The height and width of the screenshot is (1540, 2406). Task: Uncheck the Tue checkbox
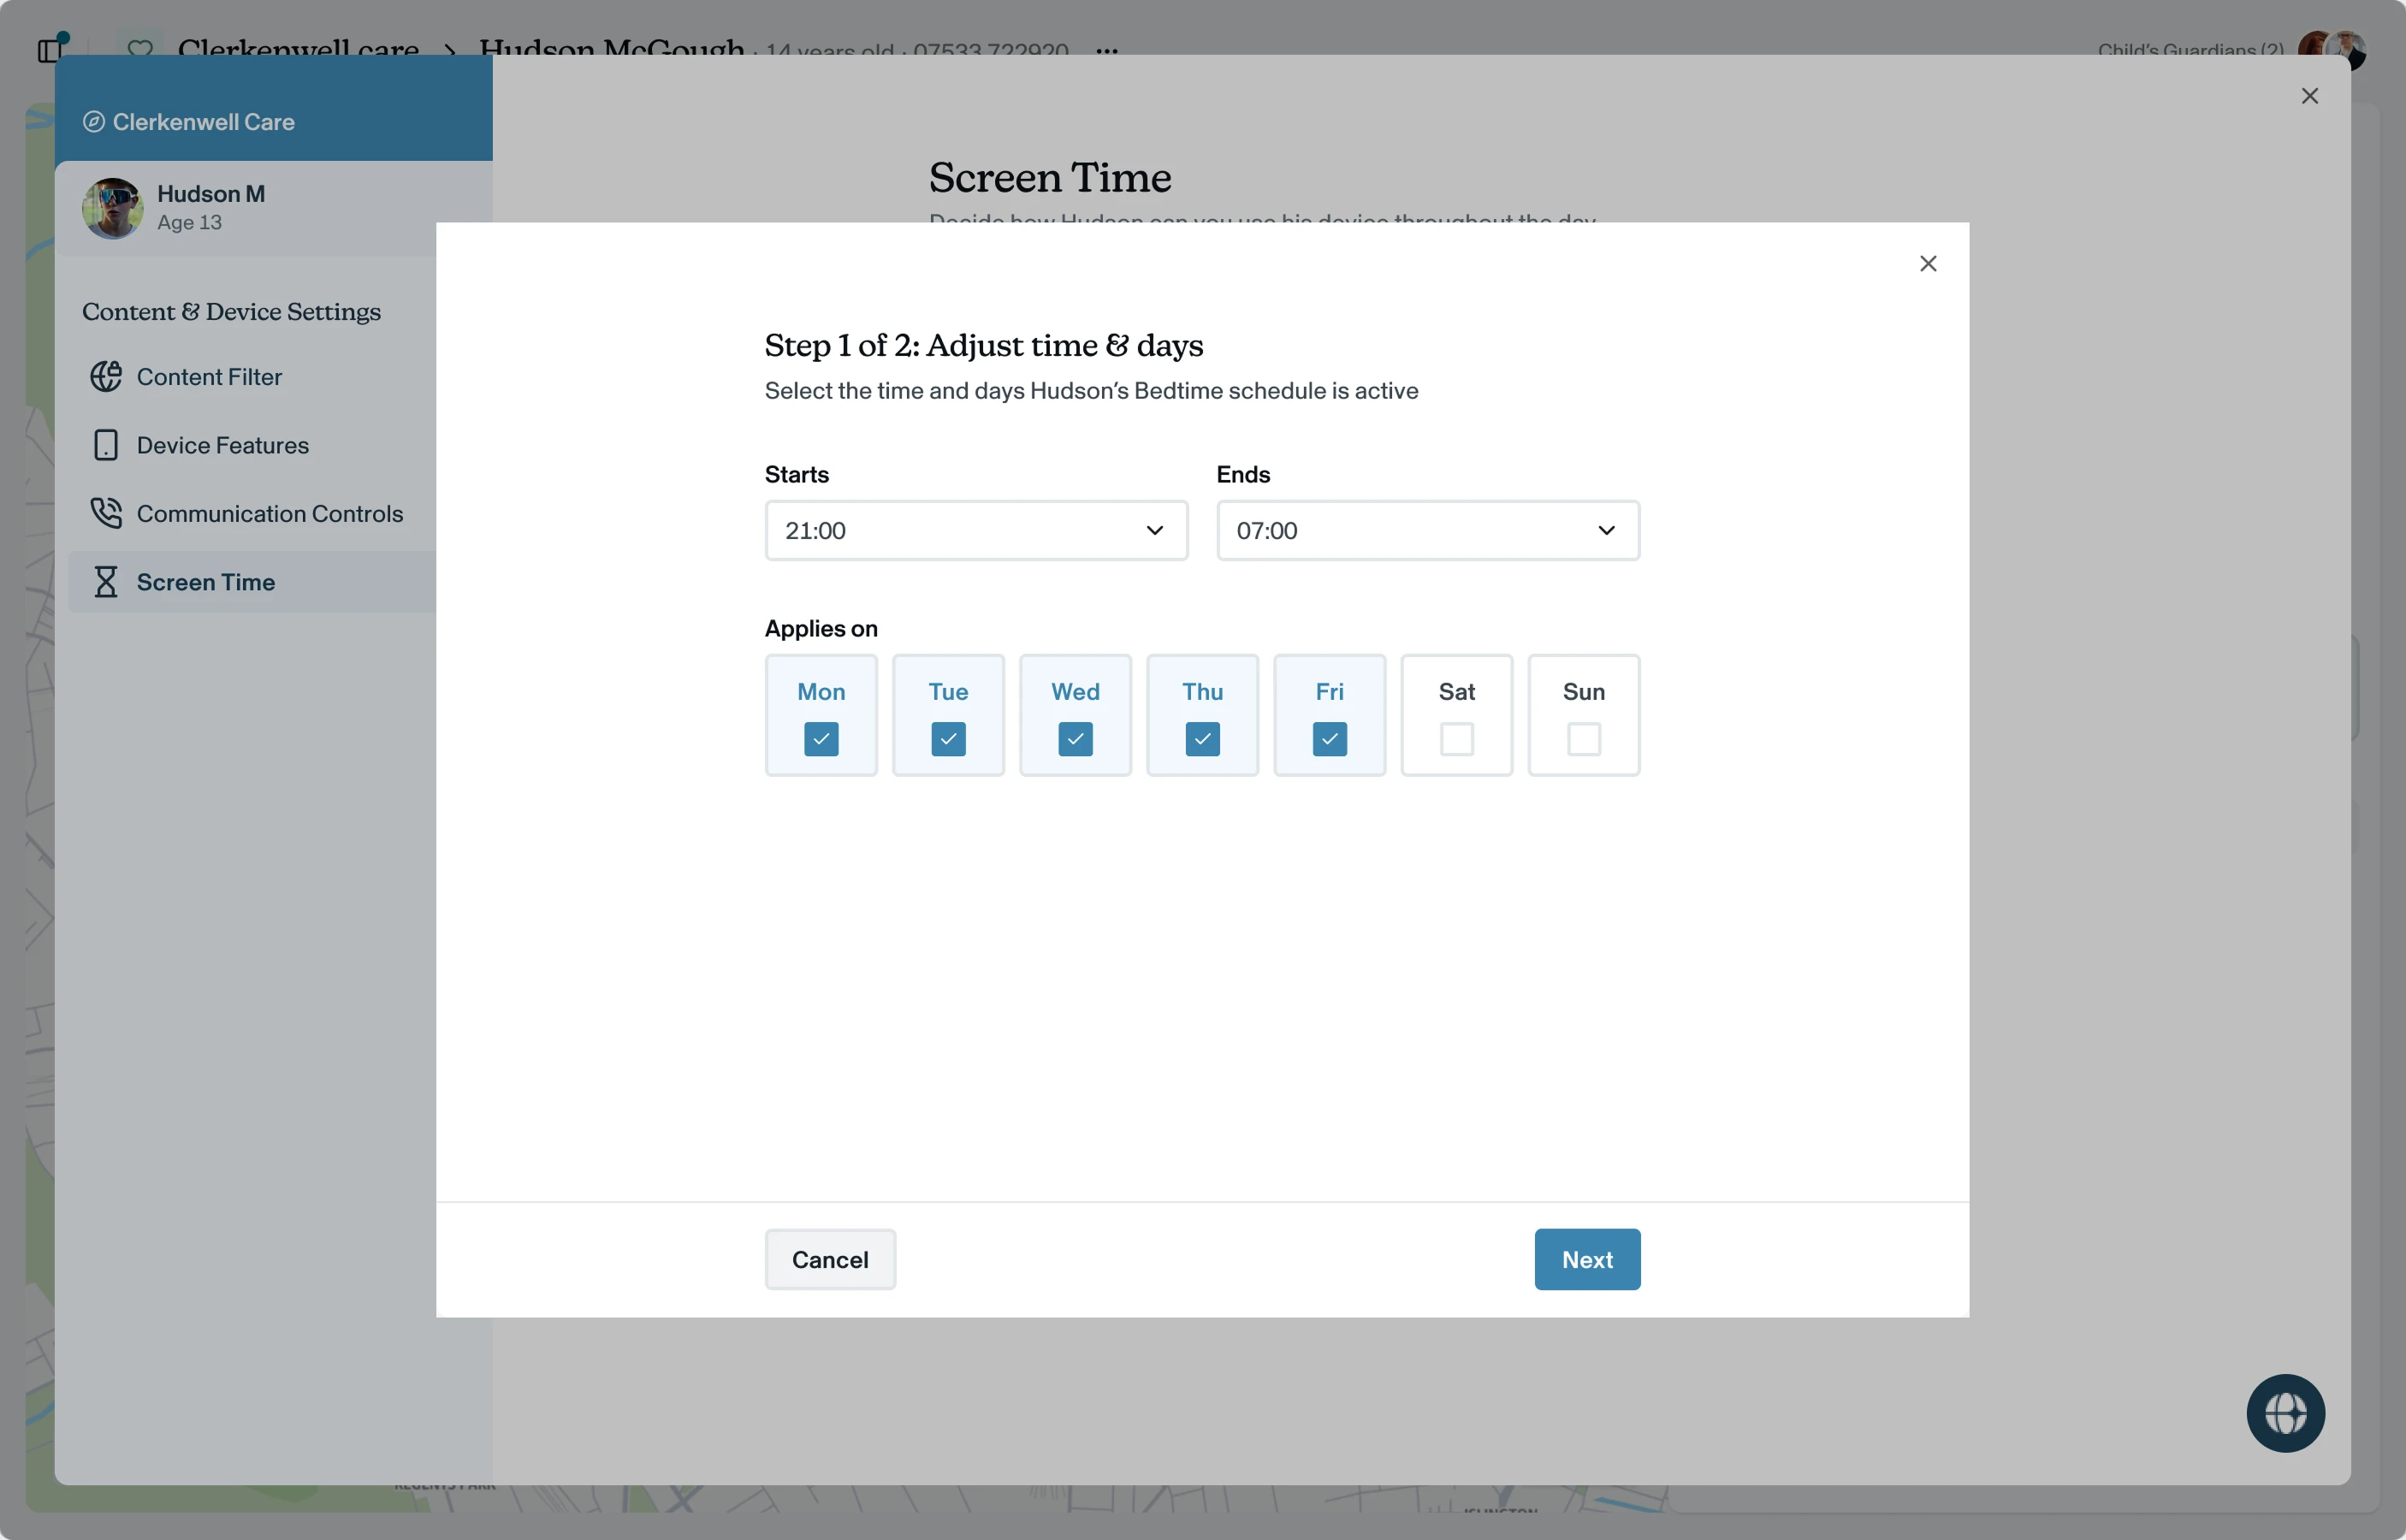[948, 739]
